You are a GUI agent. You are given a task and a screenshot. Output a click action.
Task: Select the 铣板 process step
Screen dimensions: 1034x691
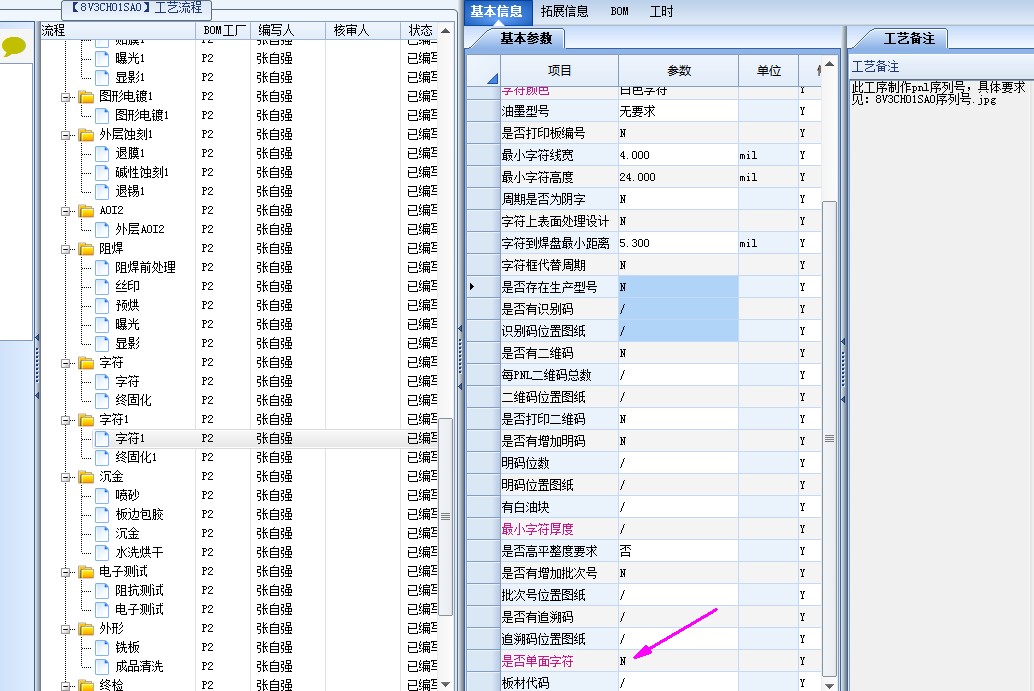click(x=127, y=648)
